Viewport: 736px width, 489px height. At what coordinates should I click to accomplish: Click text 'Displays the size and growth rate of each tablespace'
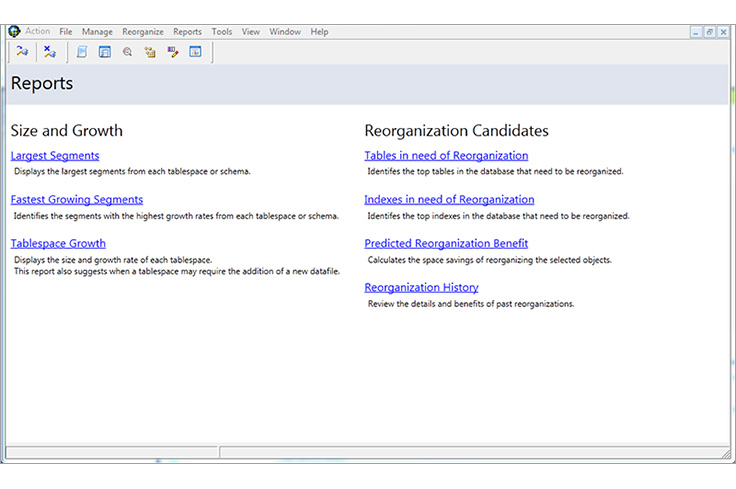click(113, 260)
